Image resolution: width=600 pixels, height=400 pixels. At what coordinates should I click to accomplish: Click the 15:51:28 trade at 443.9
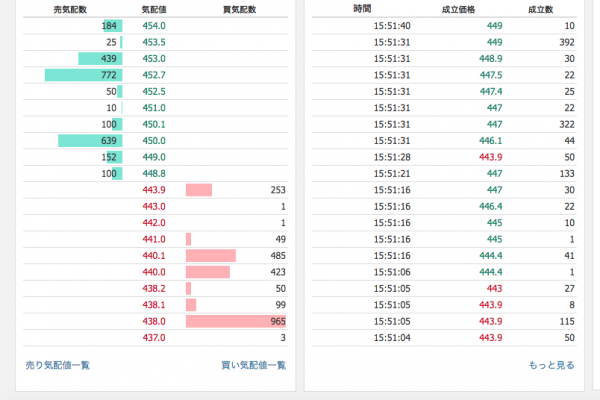point(444,157)
